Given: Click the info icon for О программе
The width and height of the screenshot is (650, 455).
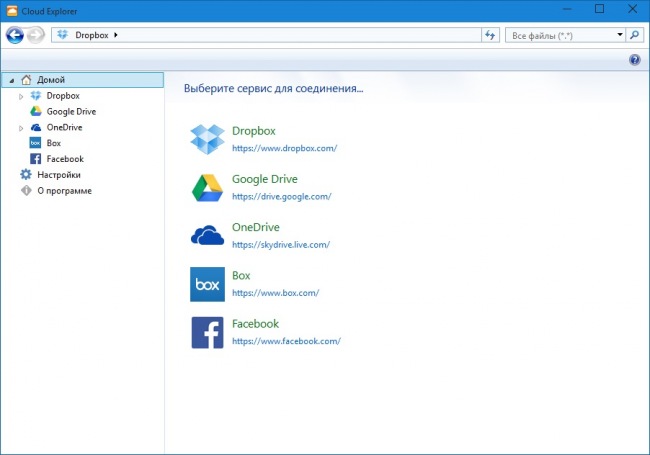Looking at the screenshot, I should pos(26,191).
